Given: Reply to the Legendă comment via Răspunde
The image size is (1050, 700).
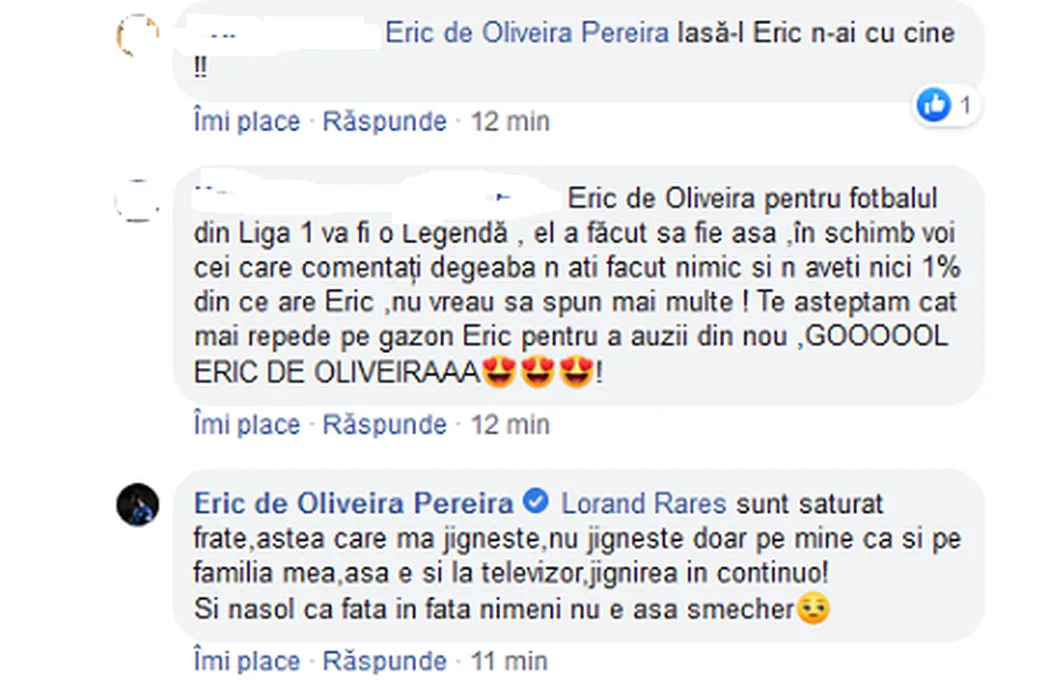Looking at the screenshot, I should 384,425.
